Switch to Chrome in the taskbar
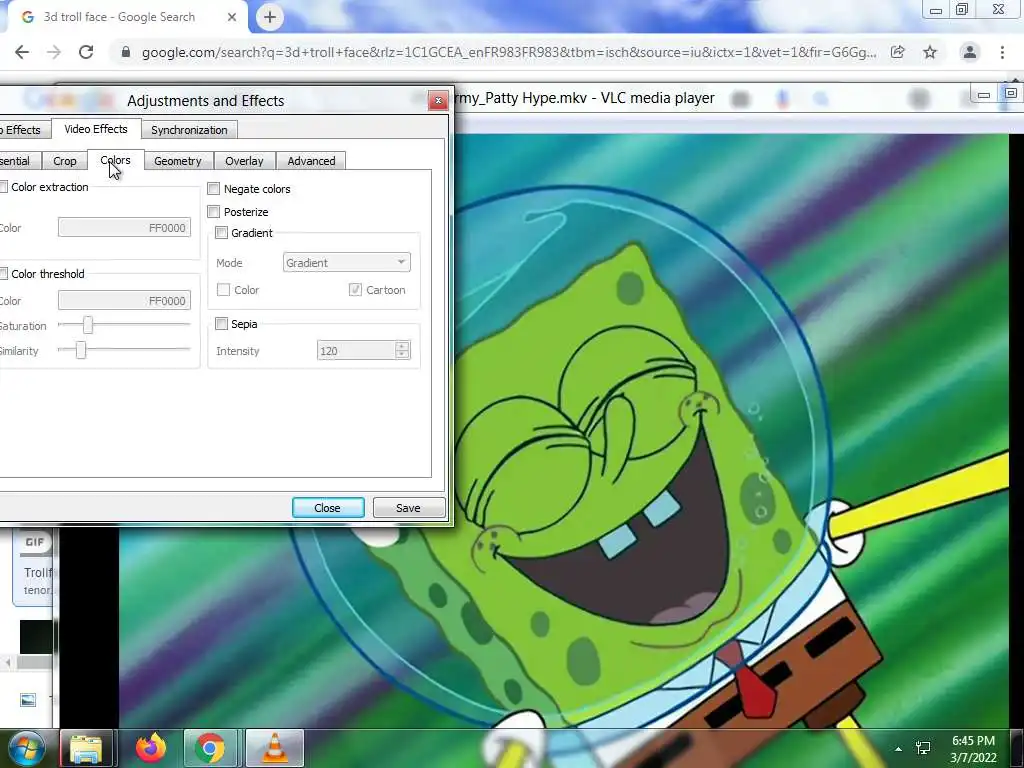 (210, 748)
